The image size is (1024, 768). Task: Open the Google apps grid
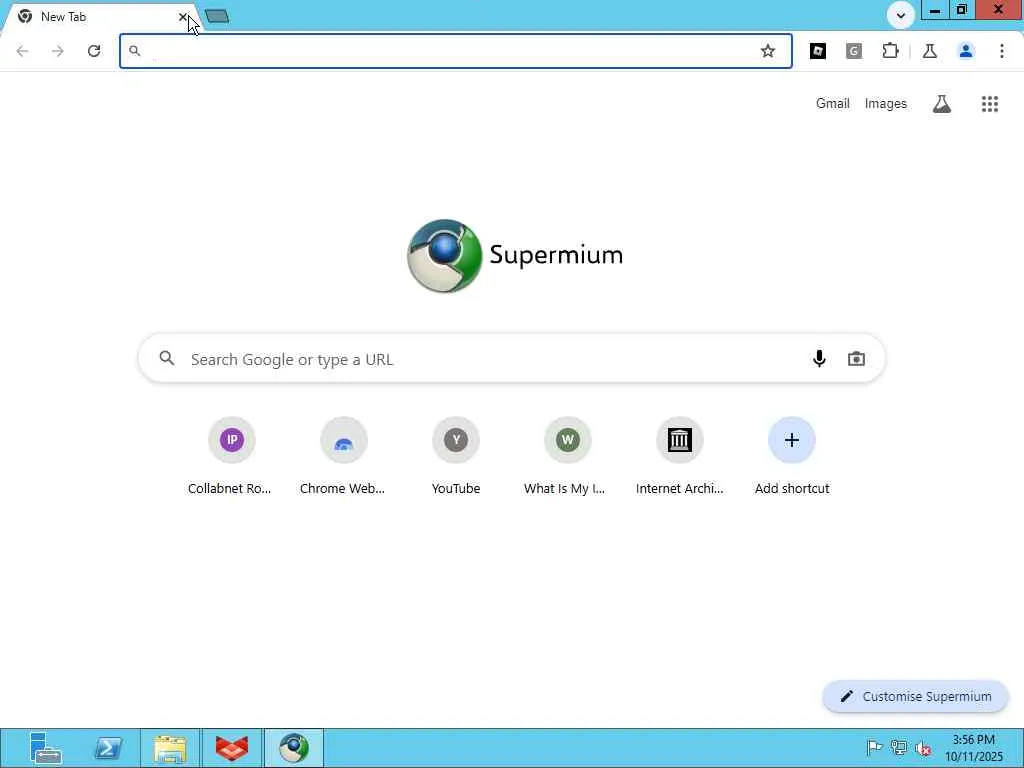(990, 104)
